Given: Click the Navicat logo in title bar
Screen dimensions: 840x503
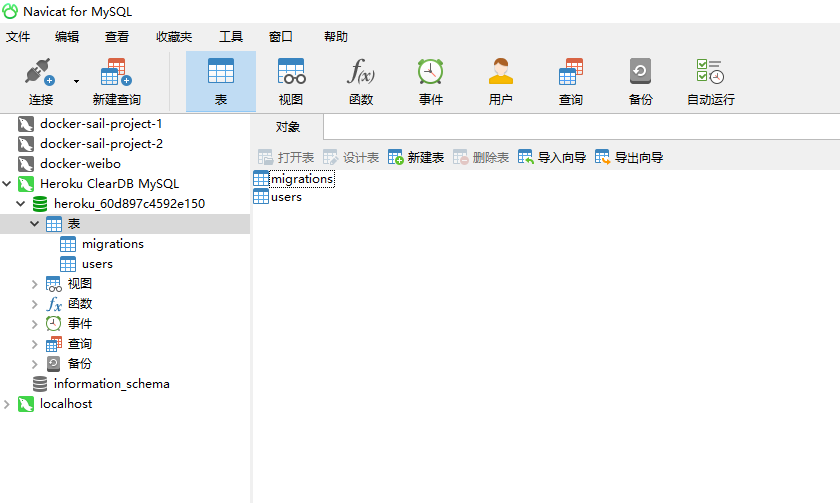Looking at the screenshot, I should 10,11.
